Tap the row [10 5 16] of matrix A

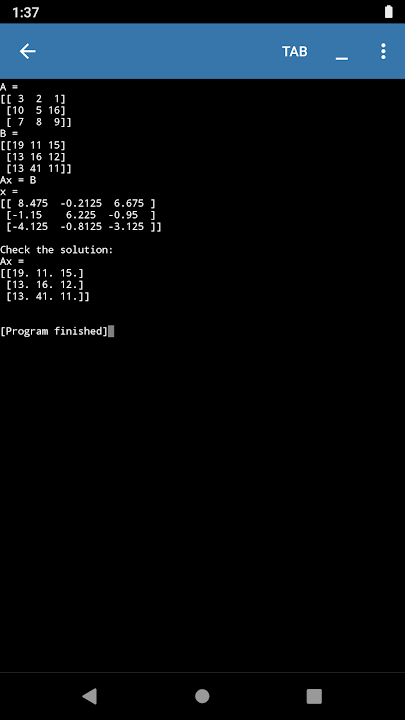(36, 110)
